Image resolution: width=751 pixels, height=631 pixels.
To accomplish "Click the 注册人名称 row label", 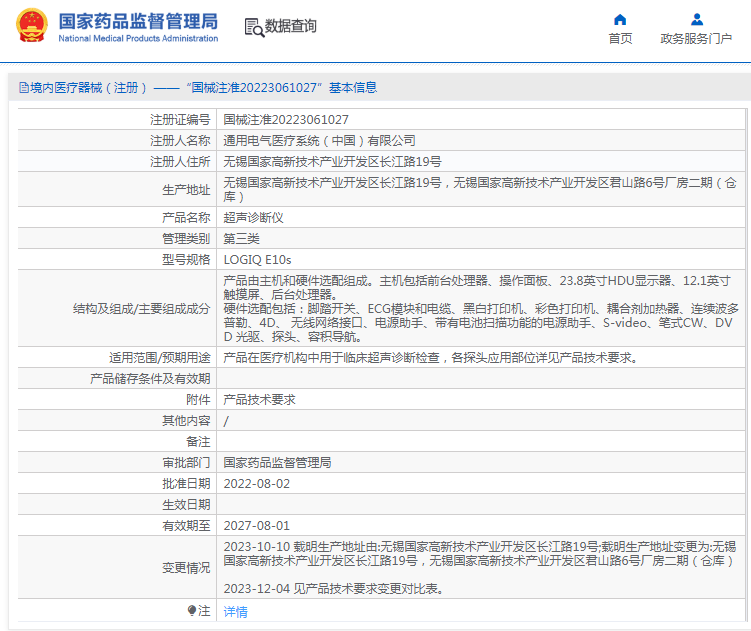I will [x=180, y=141].
